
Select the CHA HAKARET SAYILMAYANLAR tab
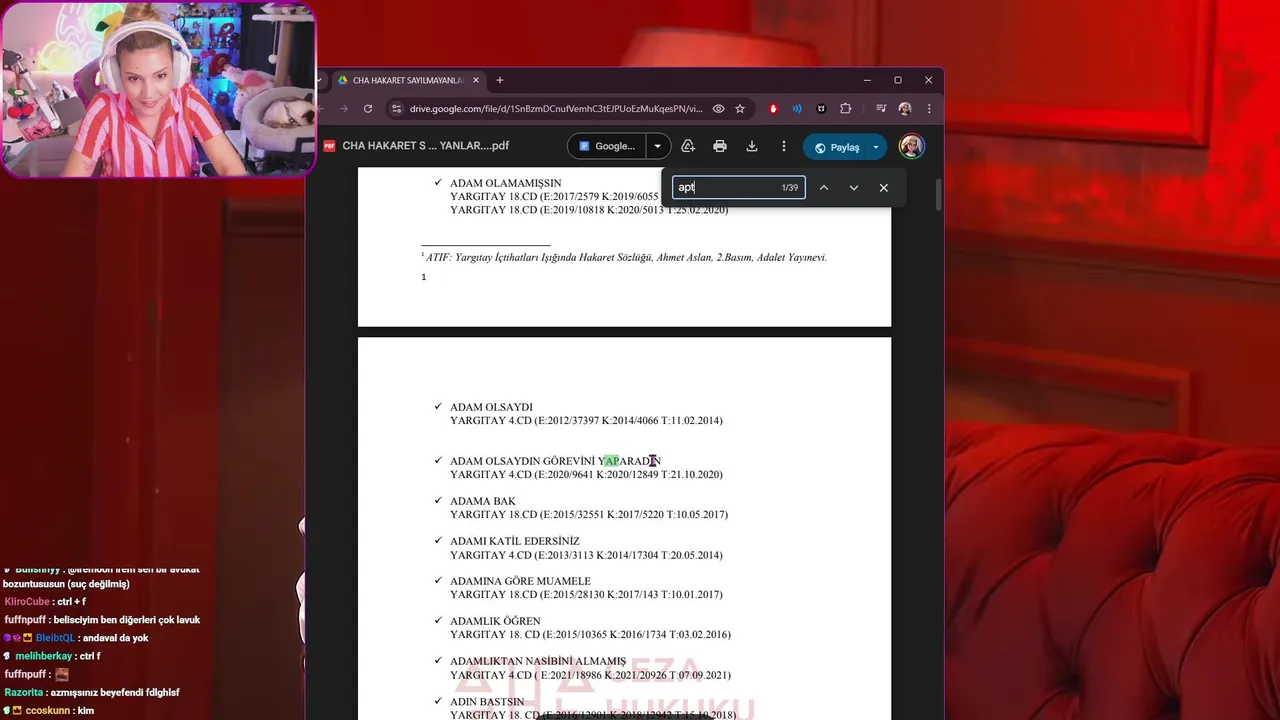408,80
